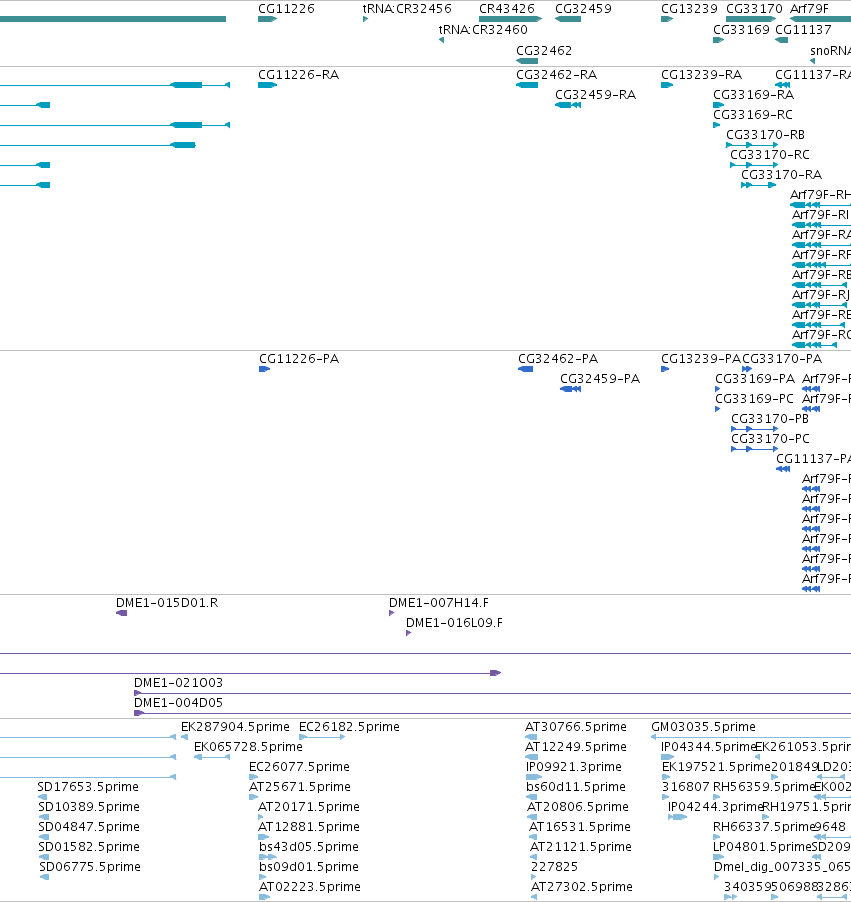
Task: Click the AT30766.5prime EST label
Action: pyautogui.click(x=575, y=727)
